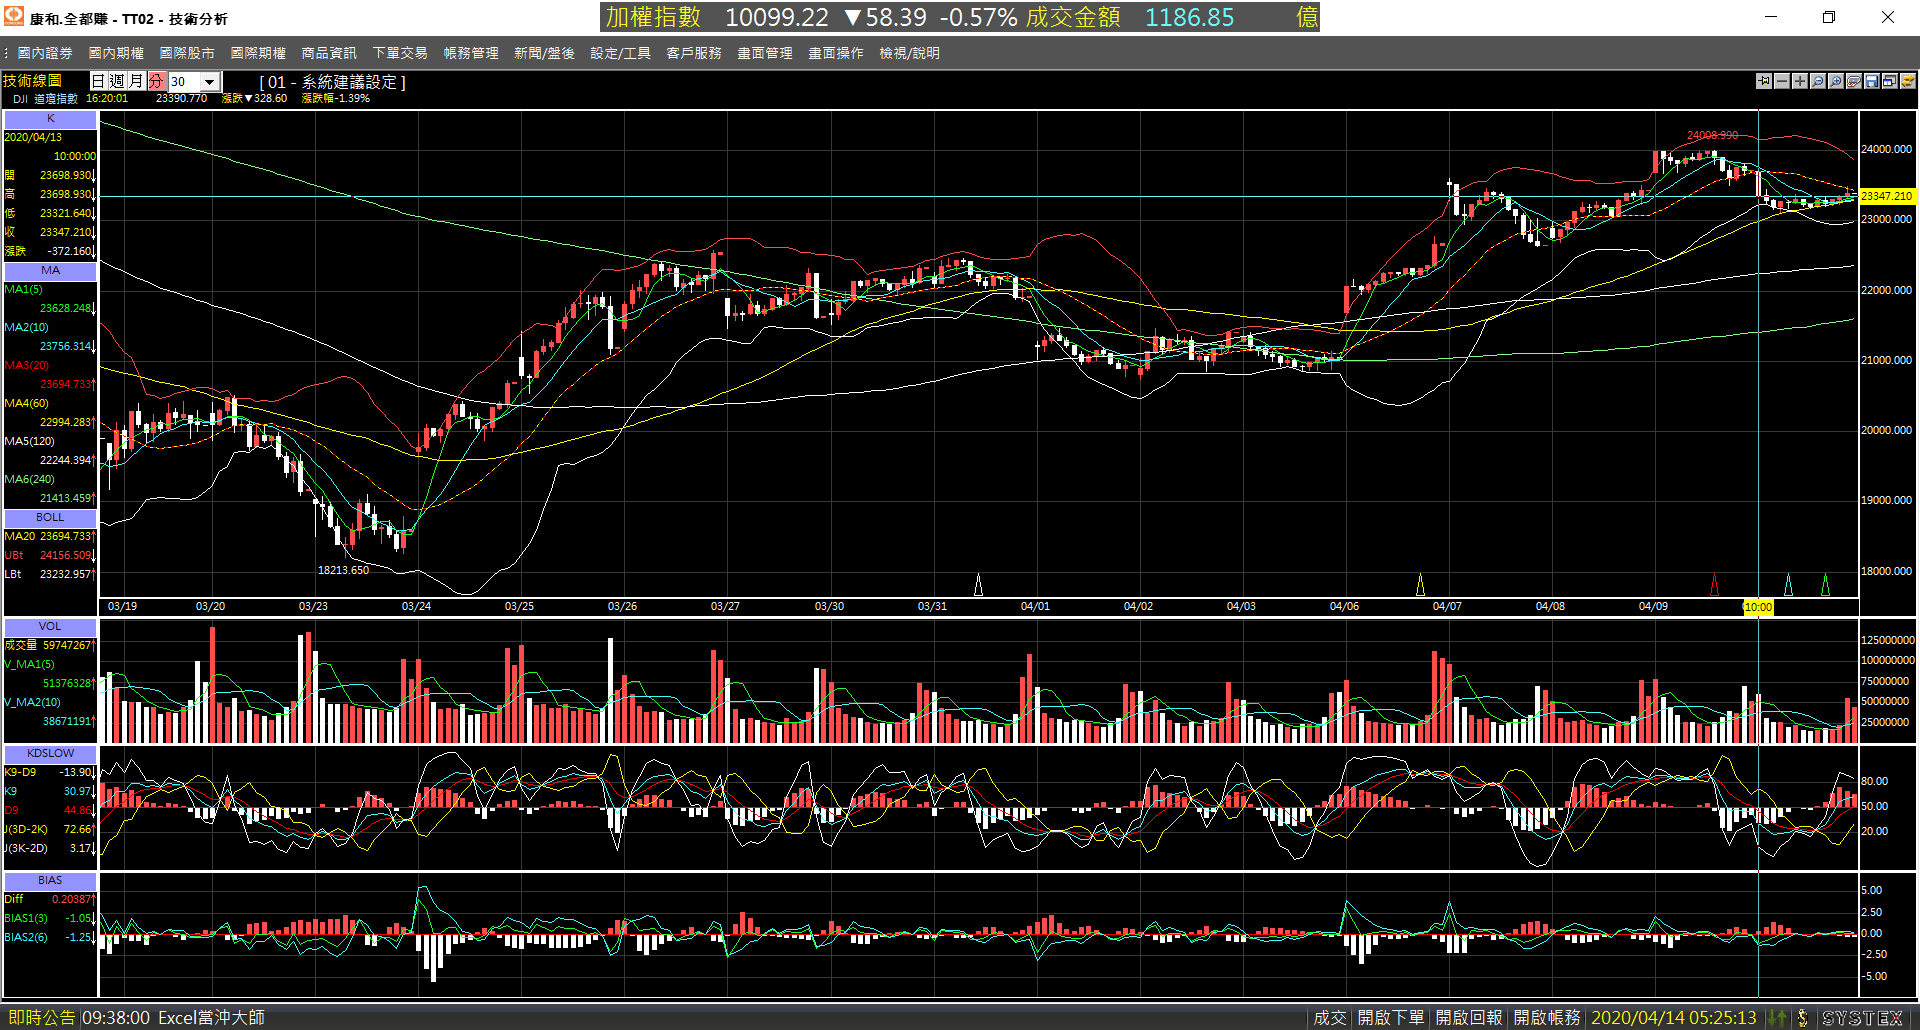Click the interval value field showing 30
This screenshot has height=1030, width=1920.
tap(185, 82)
